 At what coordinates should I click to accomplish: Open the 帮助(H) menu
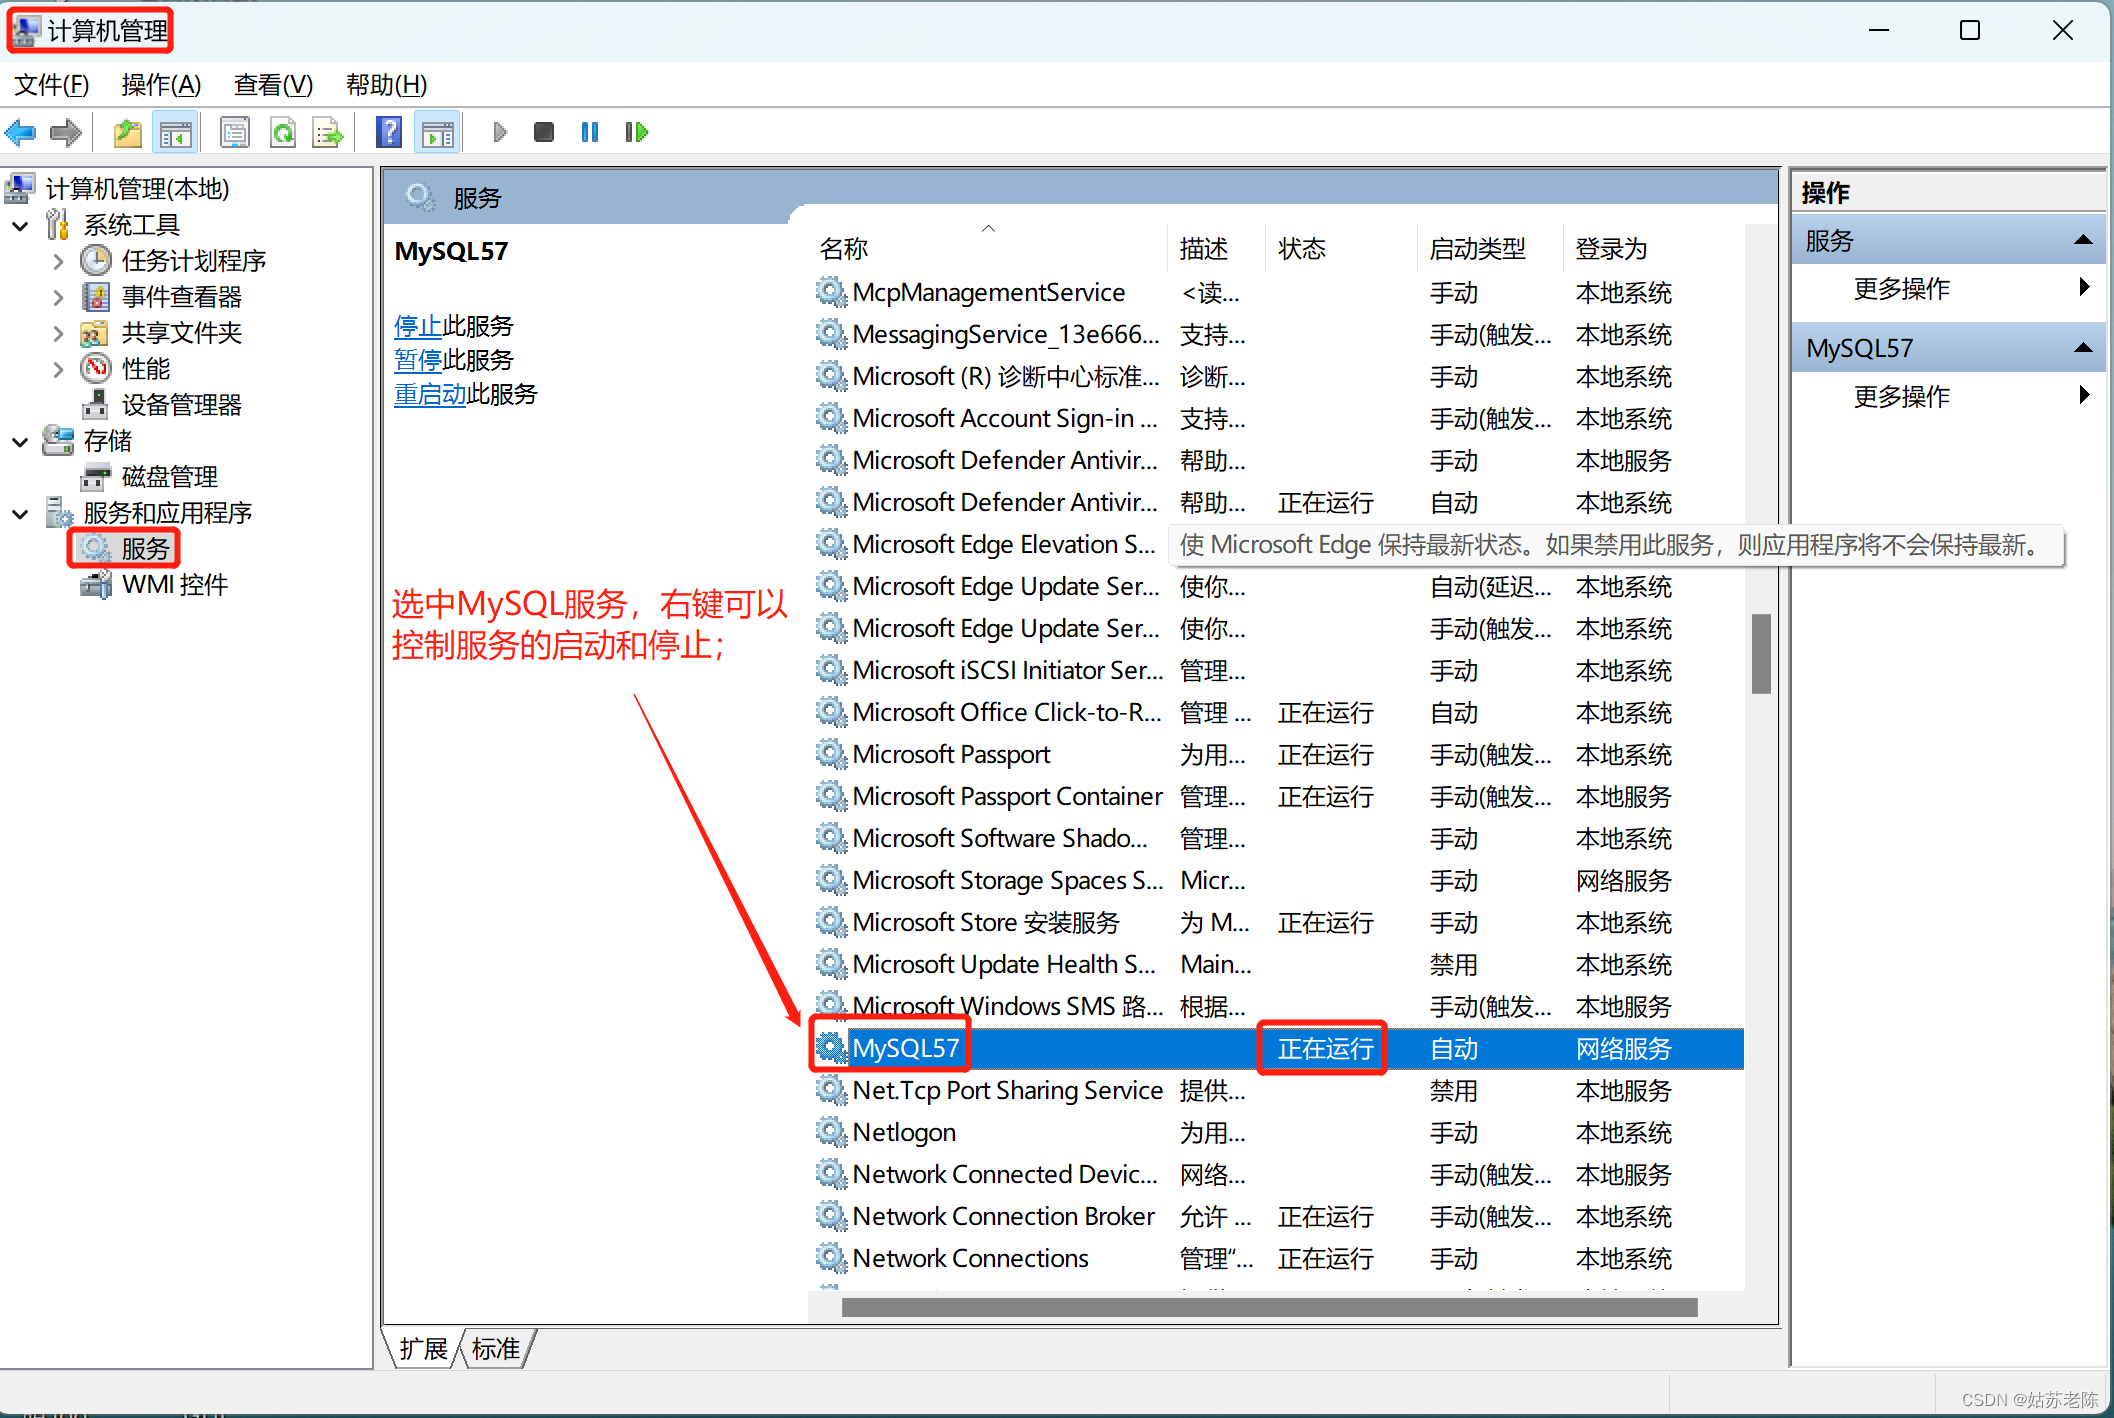tap(386, 85)
